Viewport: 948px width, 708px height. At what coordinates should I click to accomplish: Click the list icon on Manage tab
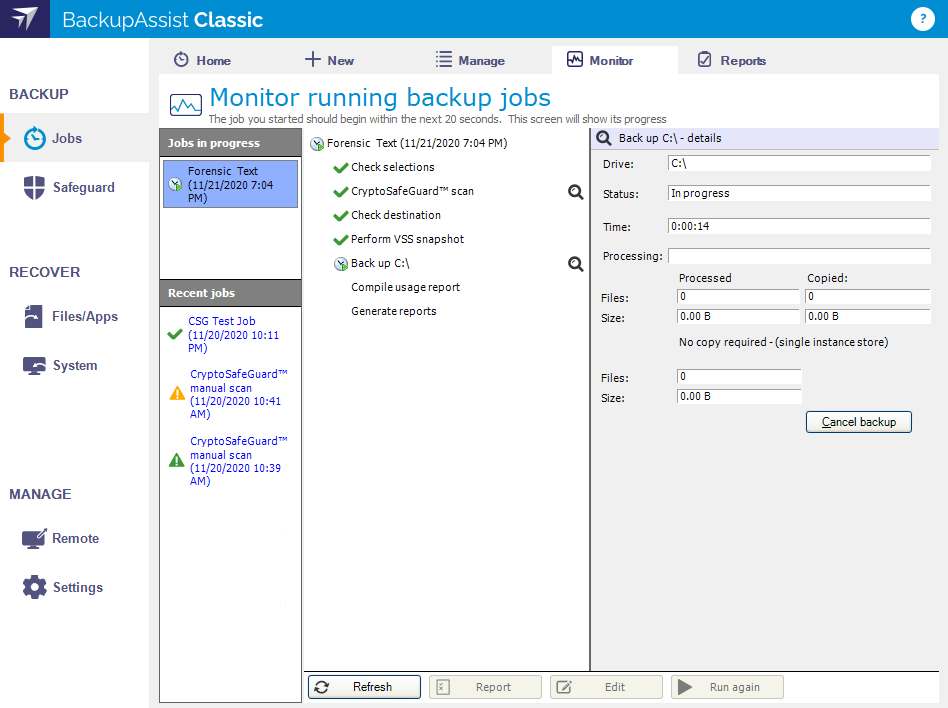pos(444,59)
